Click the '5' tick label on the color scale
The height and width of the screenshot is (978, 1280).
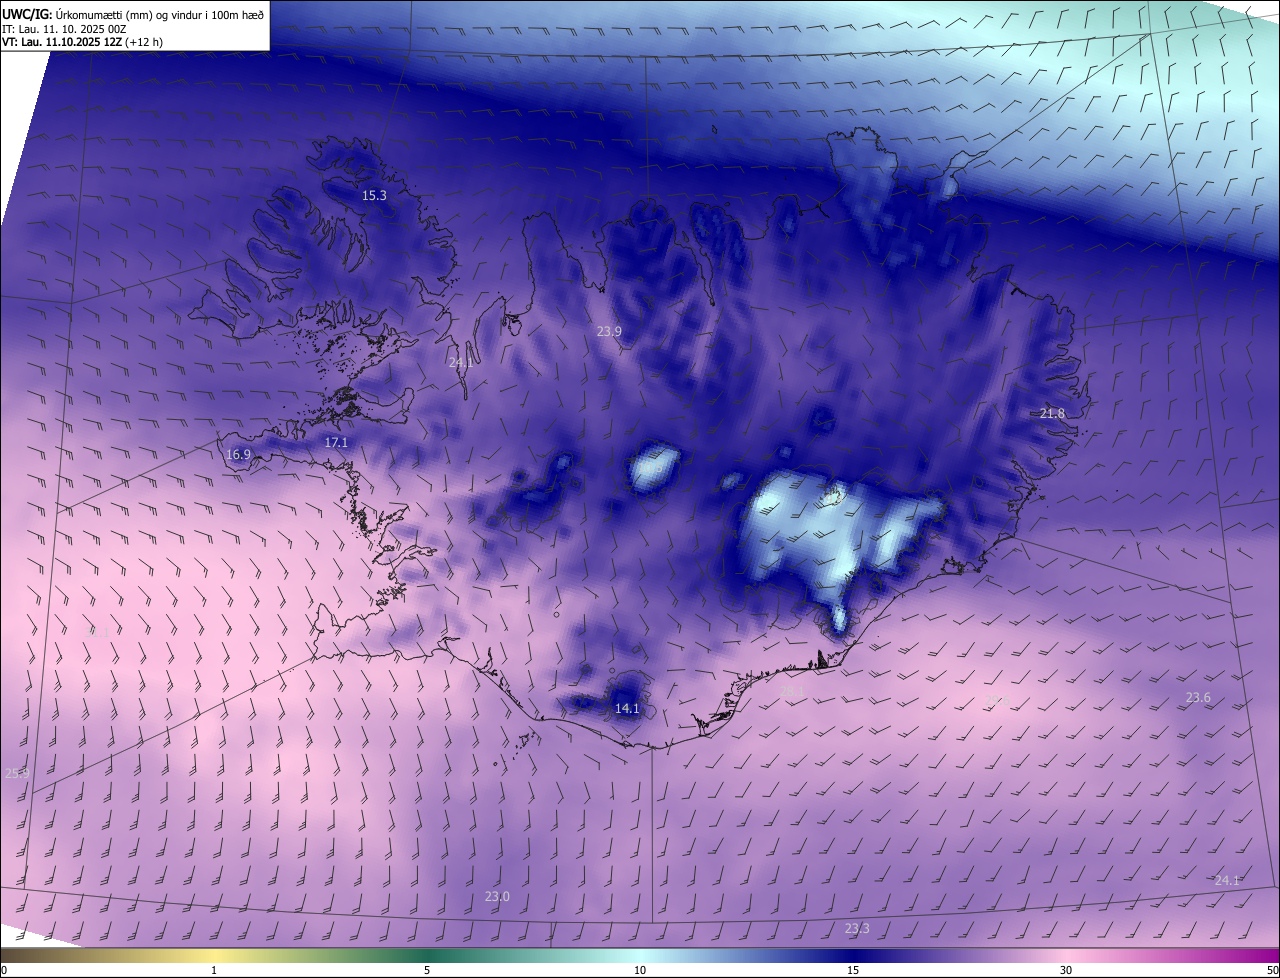pos(427,970)
